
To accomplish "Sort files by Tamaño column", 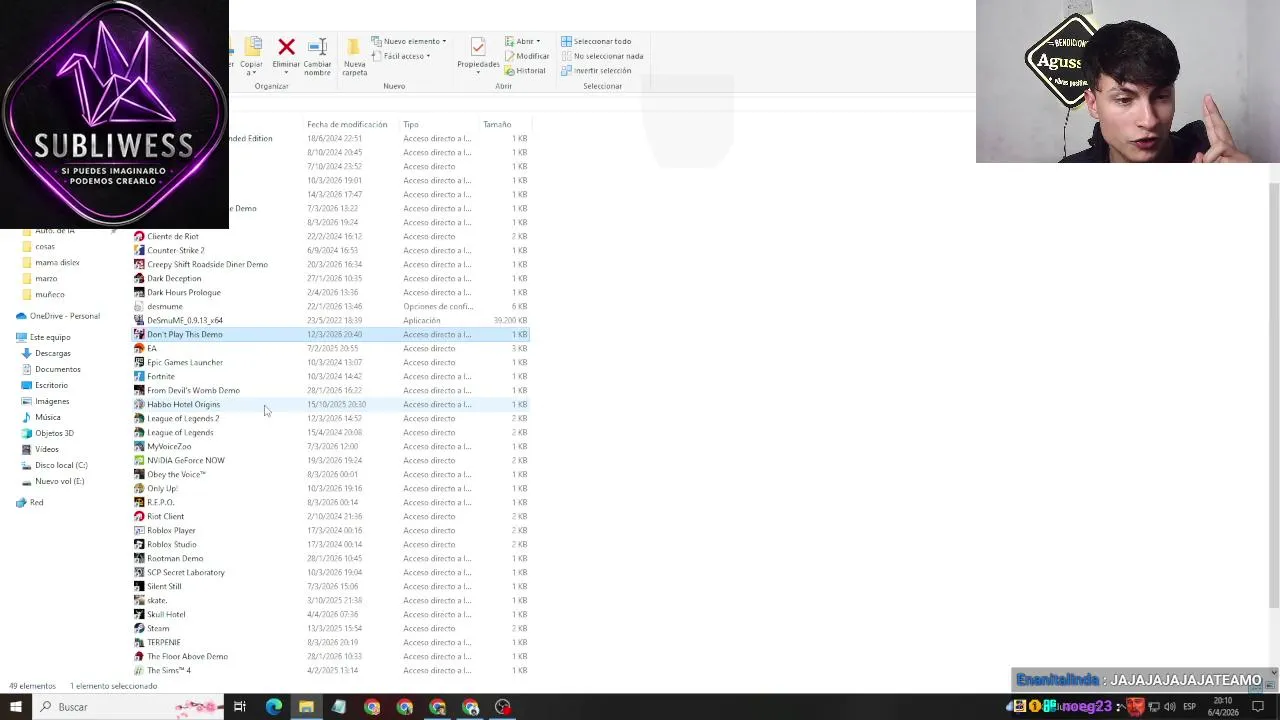I will click(x=497, y=124).
